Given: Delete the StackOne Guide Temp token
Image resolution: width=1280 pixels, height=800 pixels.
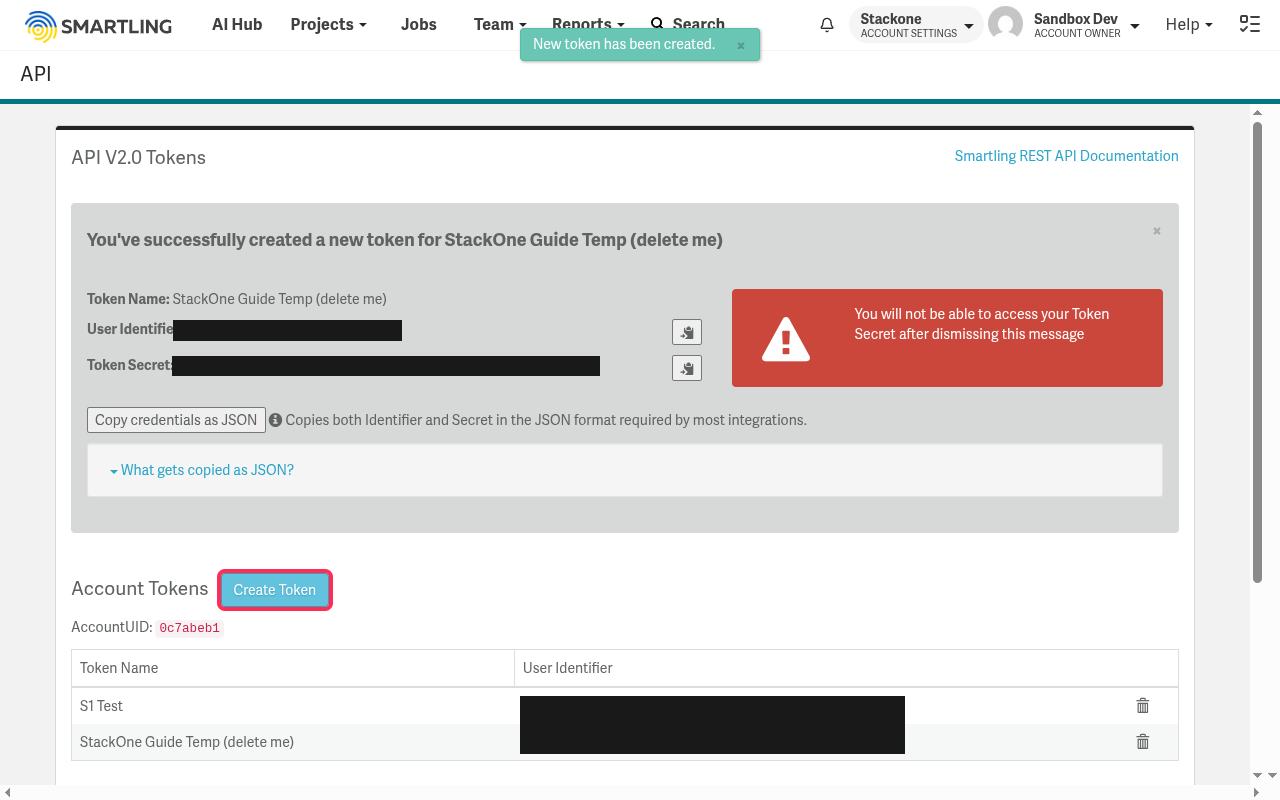Looking at the screenshot, I should (x=1143, y=742).
